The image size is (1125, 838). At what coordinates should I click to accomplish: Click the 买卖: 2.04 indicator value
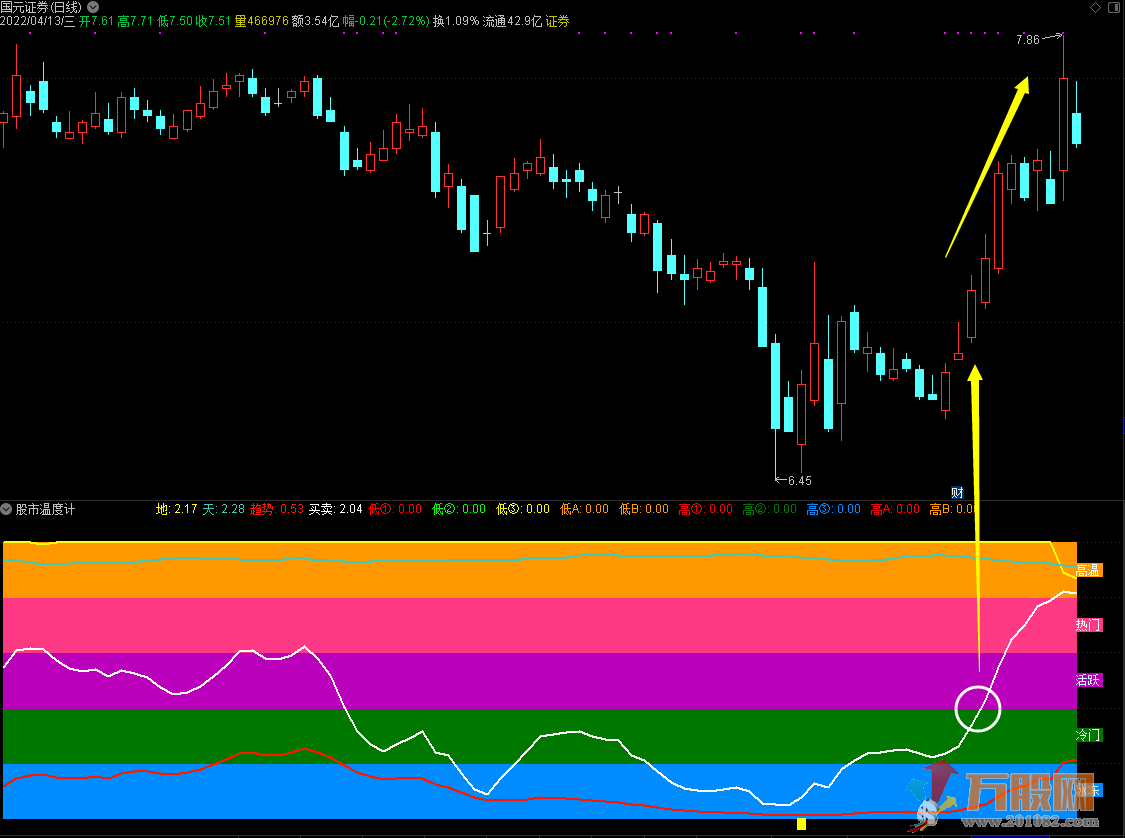click(x=336, y=509)
